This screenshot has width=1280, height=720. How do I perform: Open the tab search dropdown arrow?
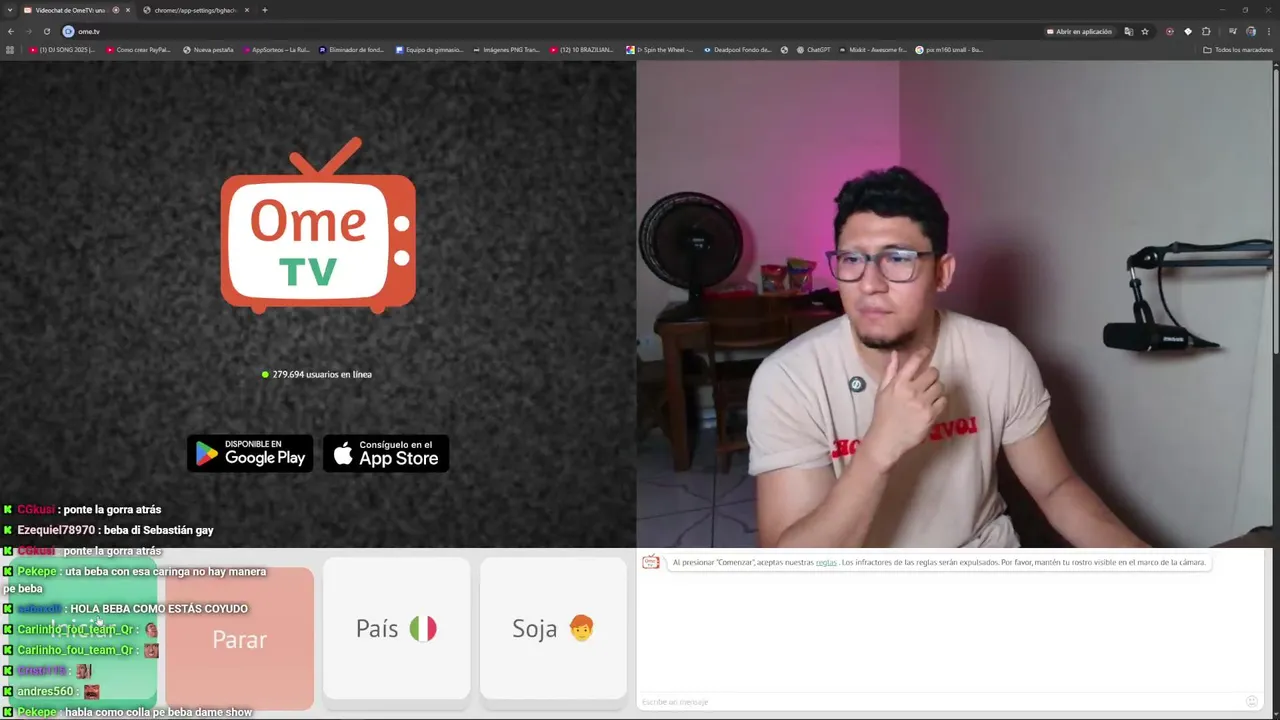[x=9, y=10]
